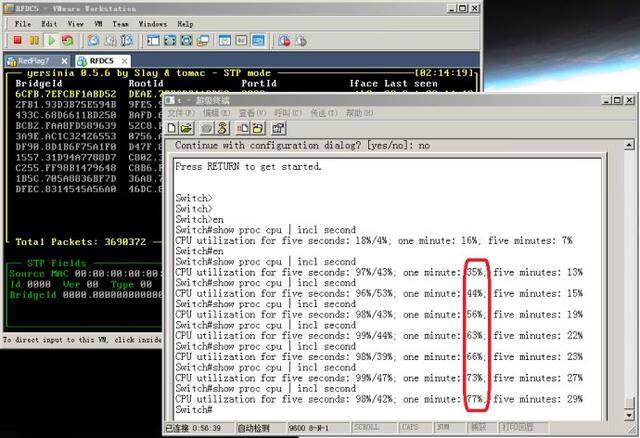Open the Help menu in VMware
The height and width of the screenshot is (438, 640).
(x=185, y=24)
